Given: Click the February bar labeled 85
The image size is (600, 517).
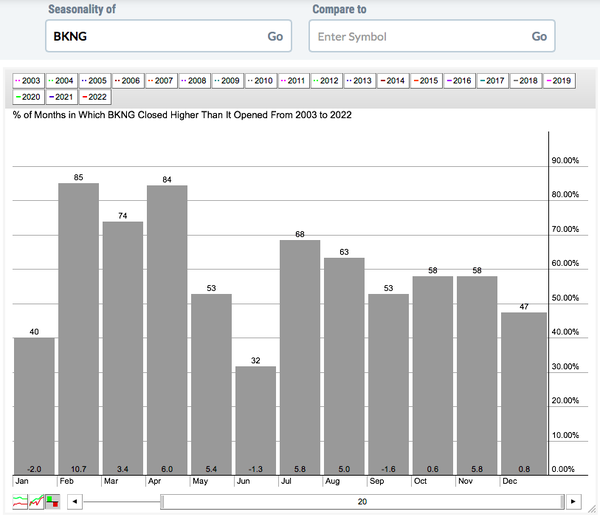Looking at the screenshot, I should click(78, 329).
